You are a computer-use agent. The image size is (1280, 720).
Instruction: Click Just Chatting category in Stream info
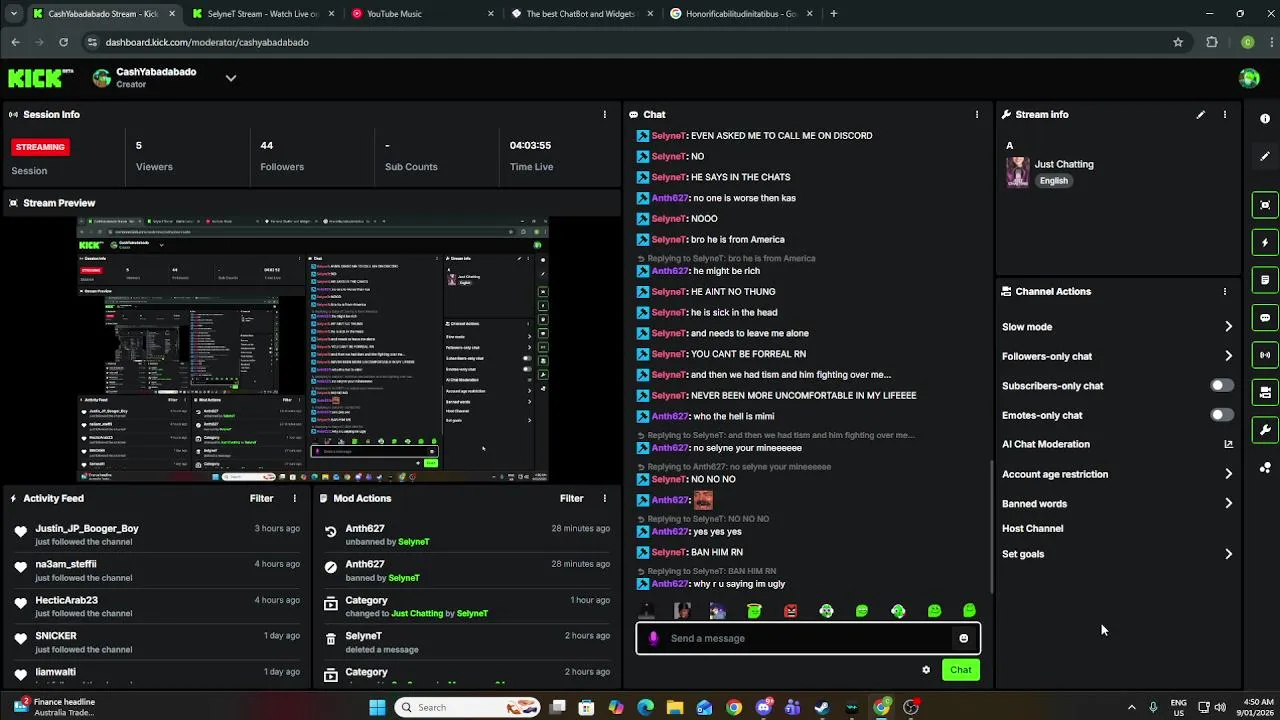tap(1064, 164)
